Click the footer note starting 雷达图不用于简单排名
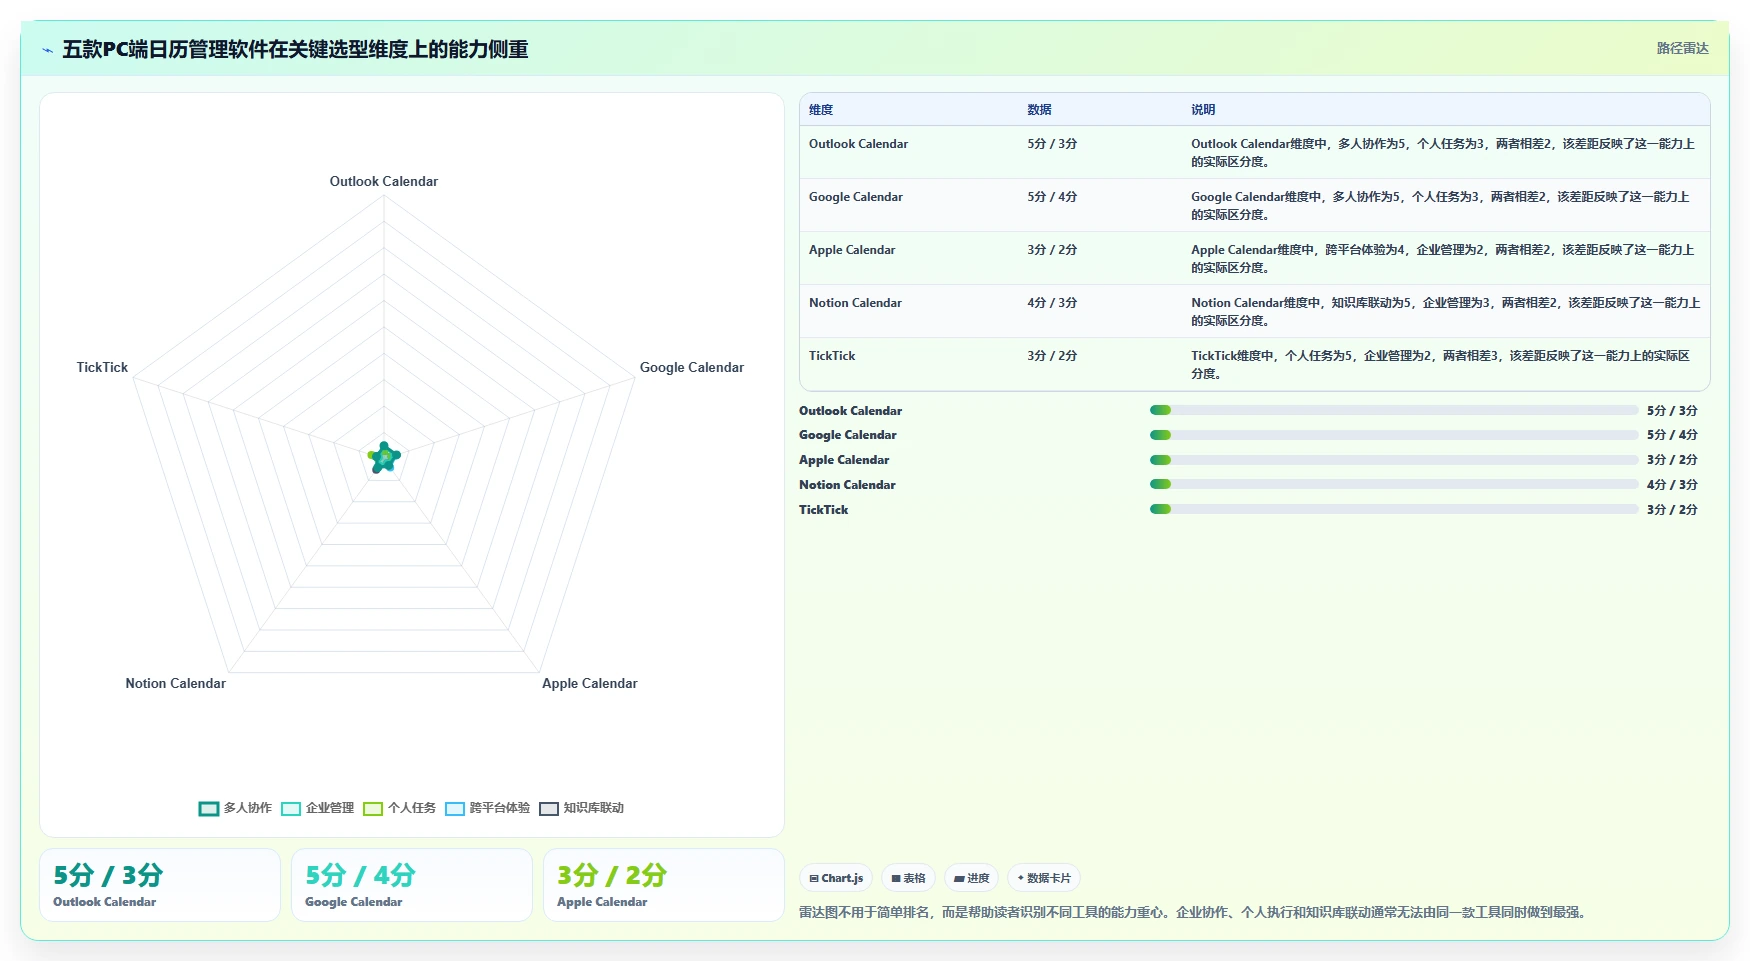 pos(1194,912)
